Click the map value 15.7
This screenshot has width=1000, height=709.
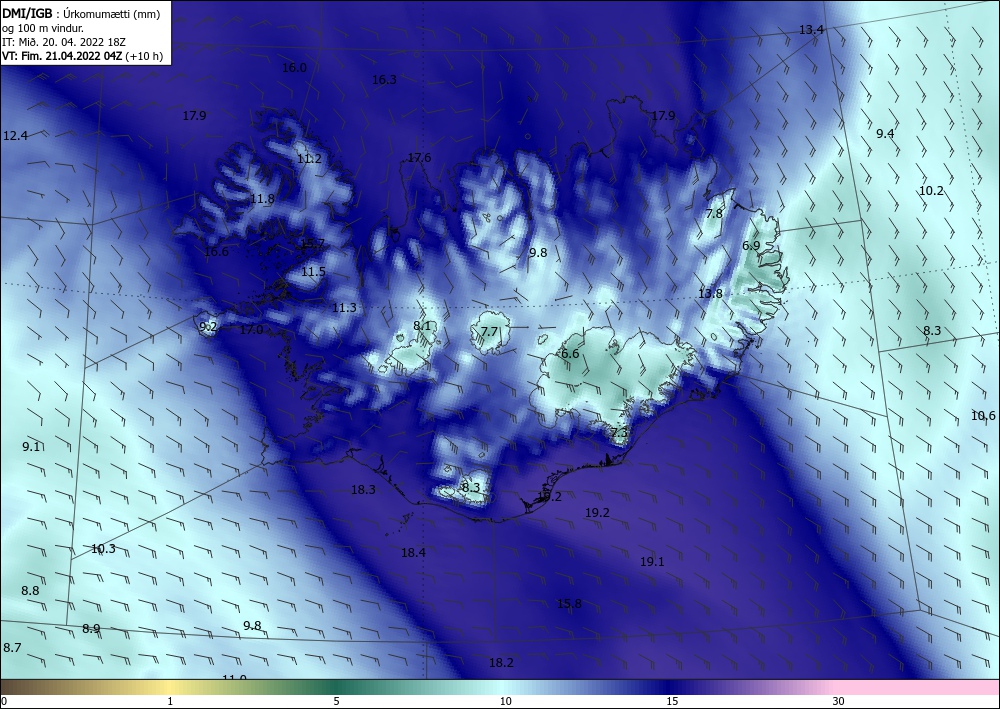312,244
